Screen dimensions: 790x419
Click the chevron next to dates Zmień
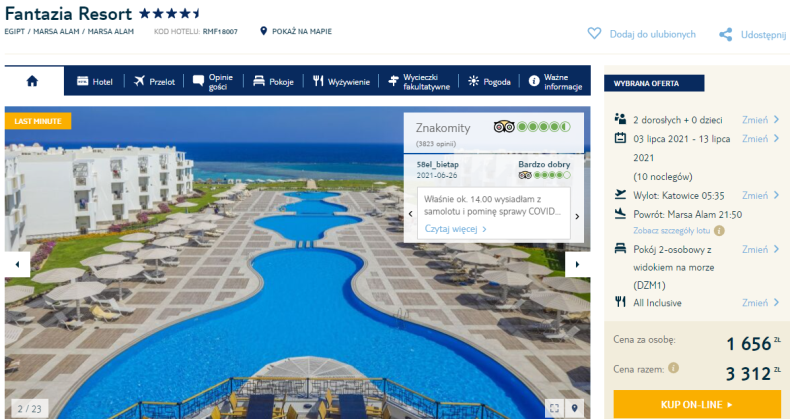[x=776, y=138]
